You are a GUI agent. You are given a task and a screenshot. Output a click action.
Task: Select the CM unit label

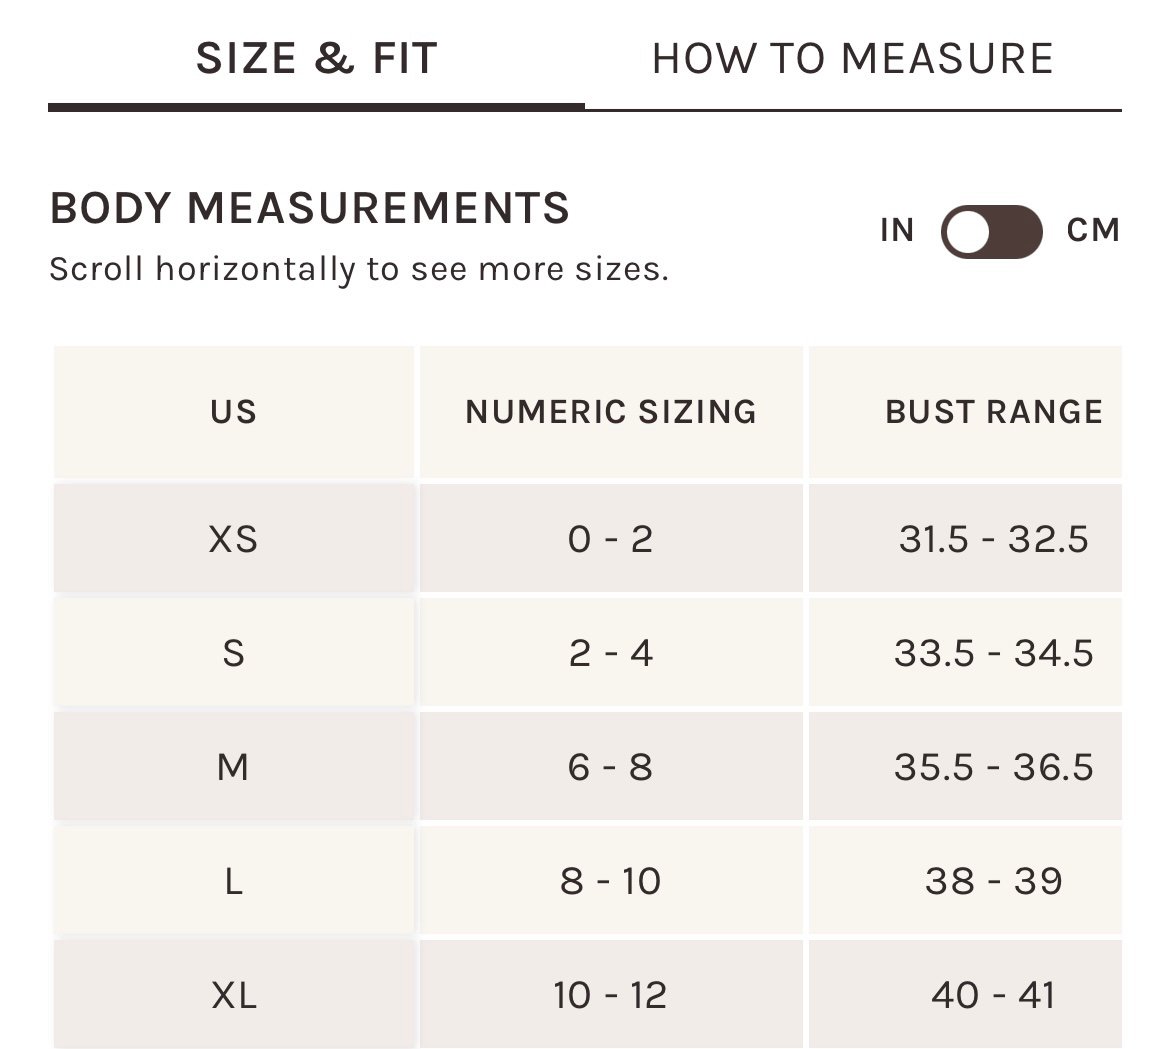(1093, 231)
